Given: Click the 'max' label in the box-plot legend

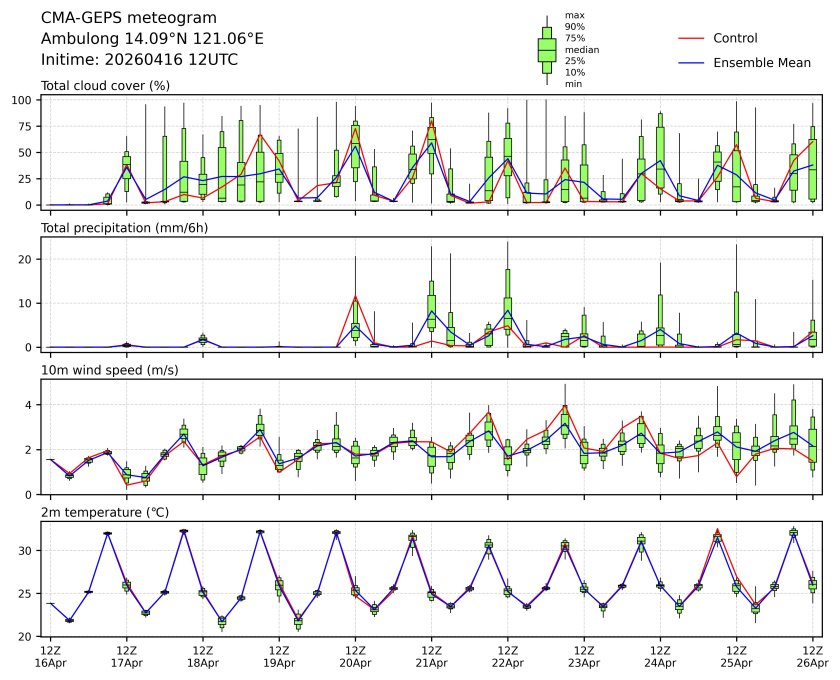Looking at the screenshot, I should (574, 15).
